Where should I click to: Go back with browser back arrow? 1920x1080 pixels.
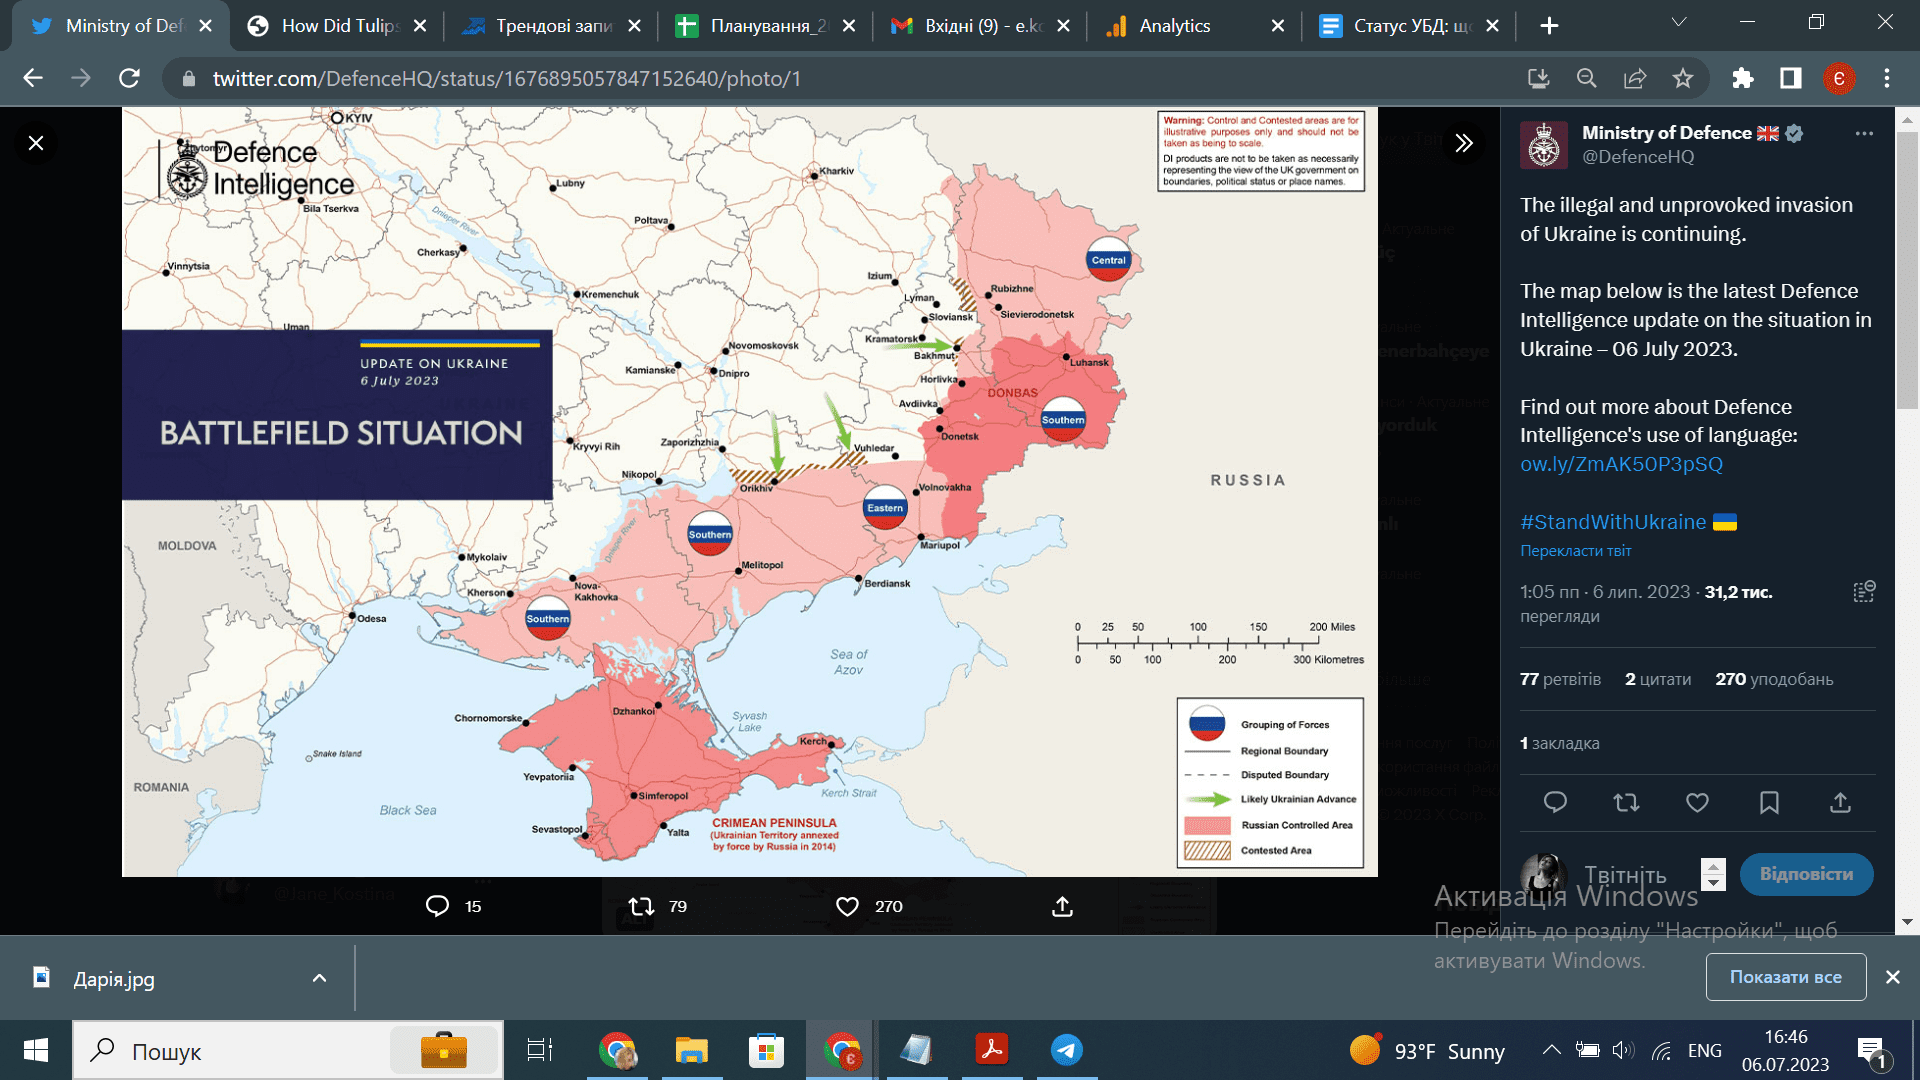[x=33, y=78]
